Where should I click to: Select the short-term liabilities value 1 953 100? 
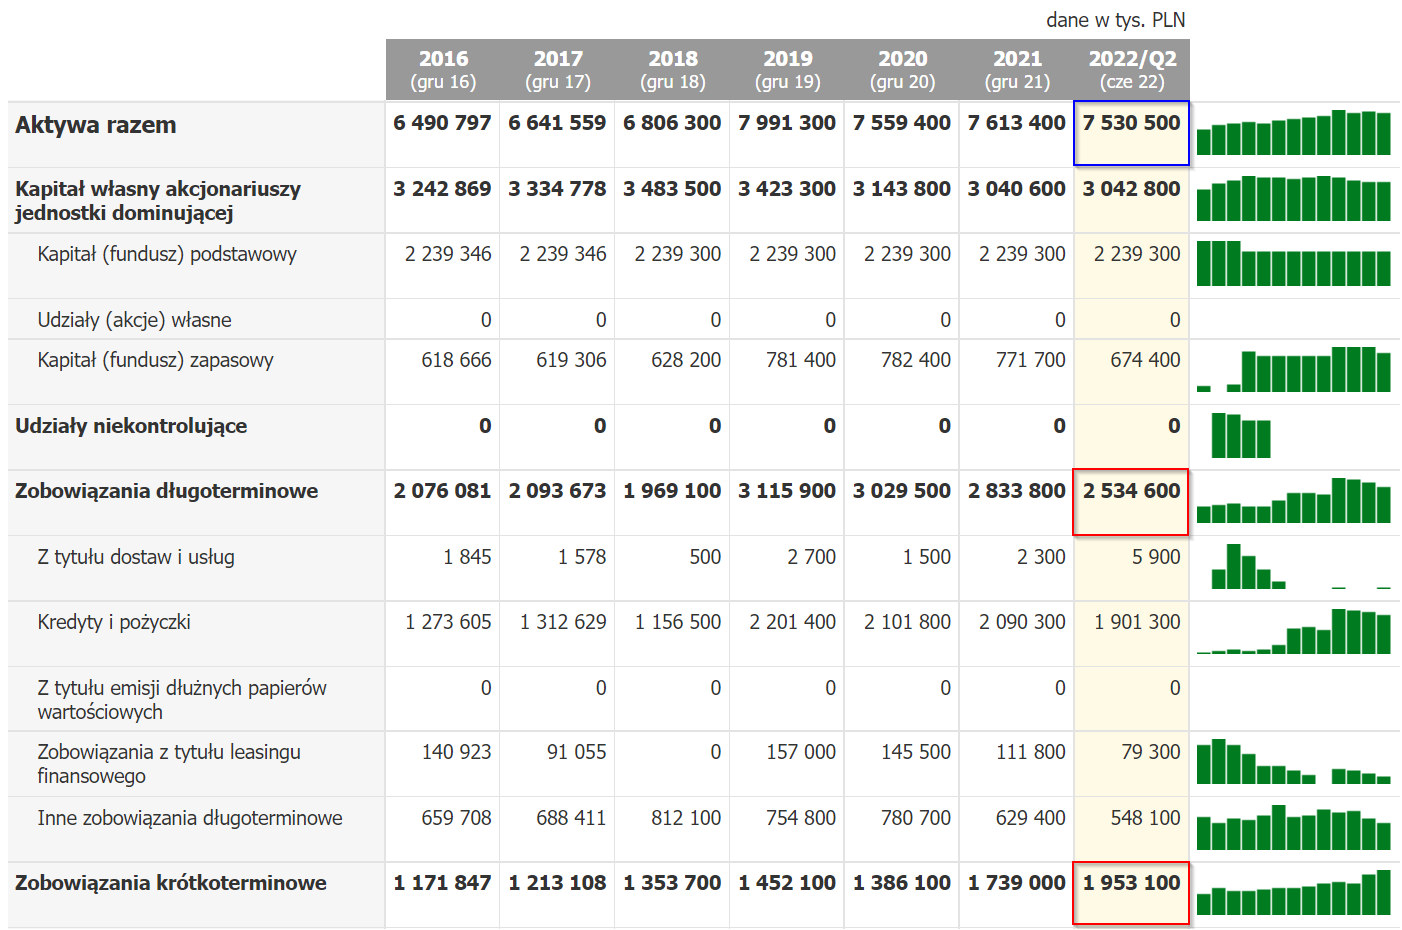click(1131, 883)
